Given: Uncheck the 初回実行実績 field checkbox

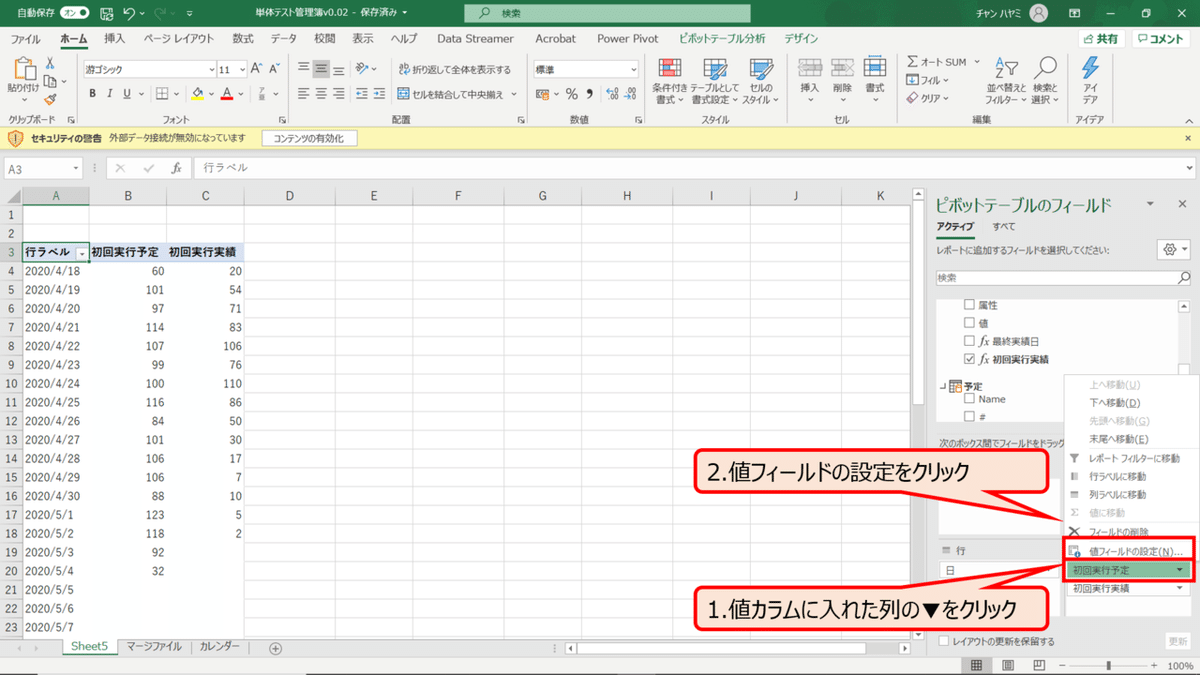Looking at the screenshot, I should point(968,359).
